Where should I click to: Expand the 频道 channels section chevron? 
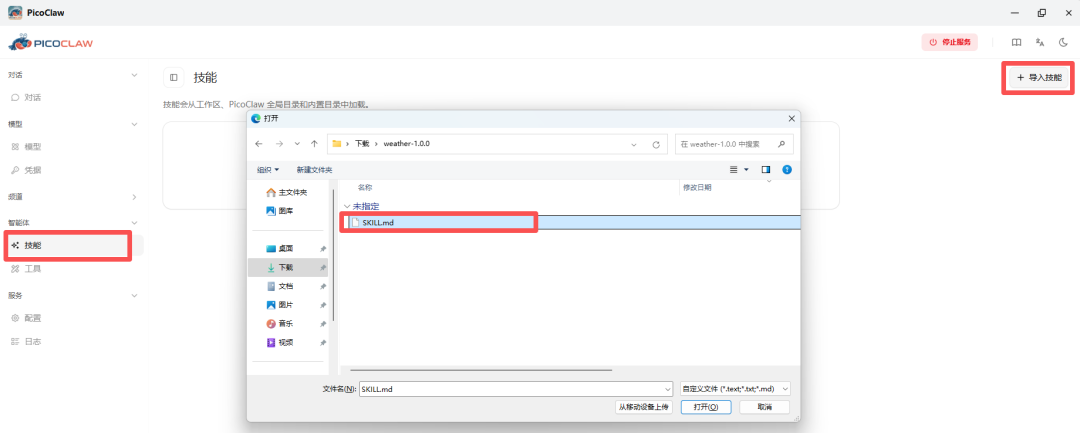click(134, 197)
